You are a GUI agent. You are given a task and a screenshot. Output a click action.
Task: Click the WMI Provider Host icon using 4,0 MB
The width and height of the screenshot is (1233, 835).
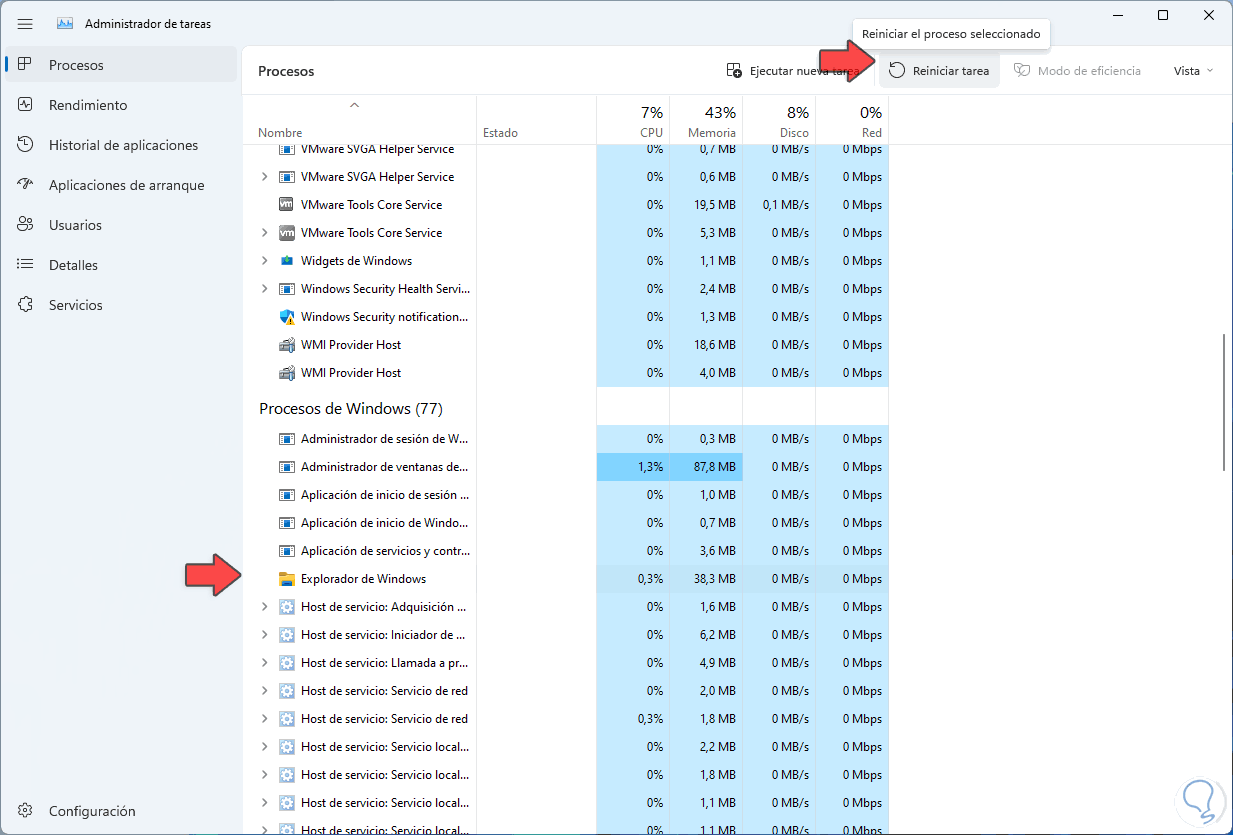tap(286, 373)
